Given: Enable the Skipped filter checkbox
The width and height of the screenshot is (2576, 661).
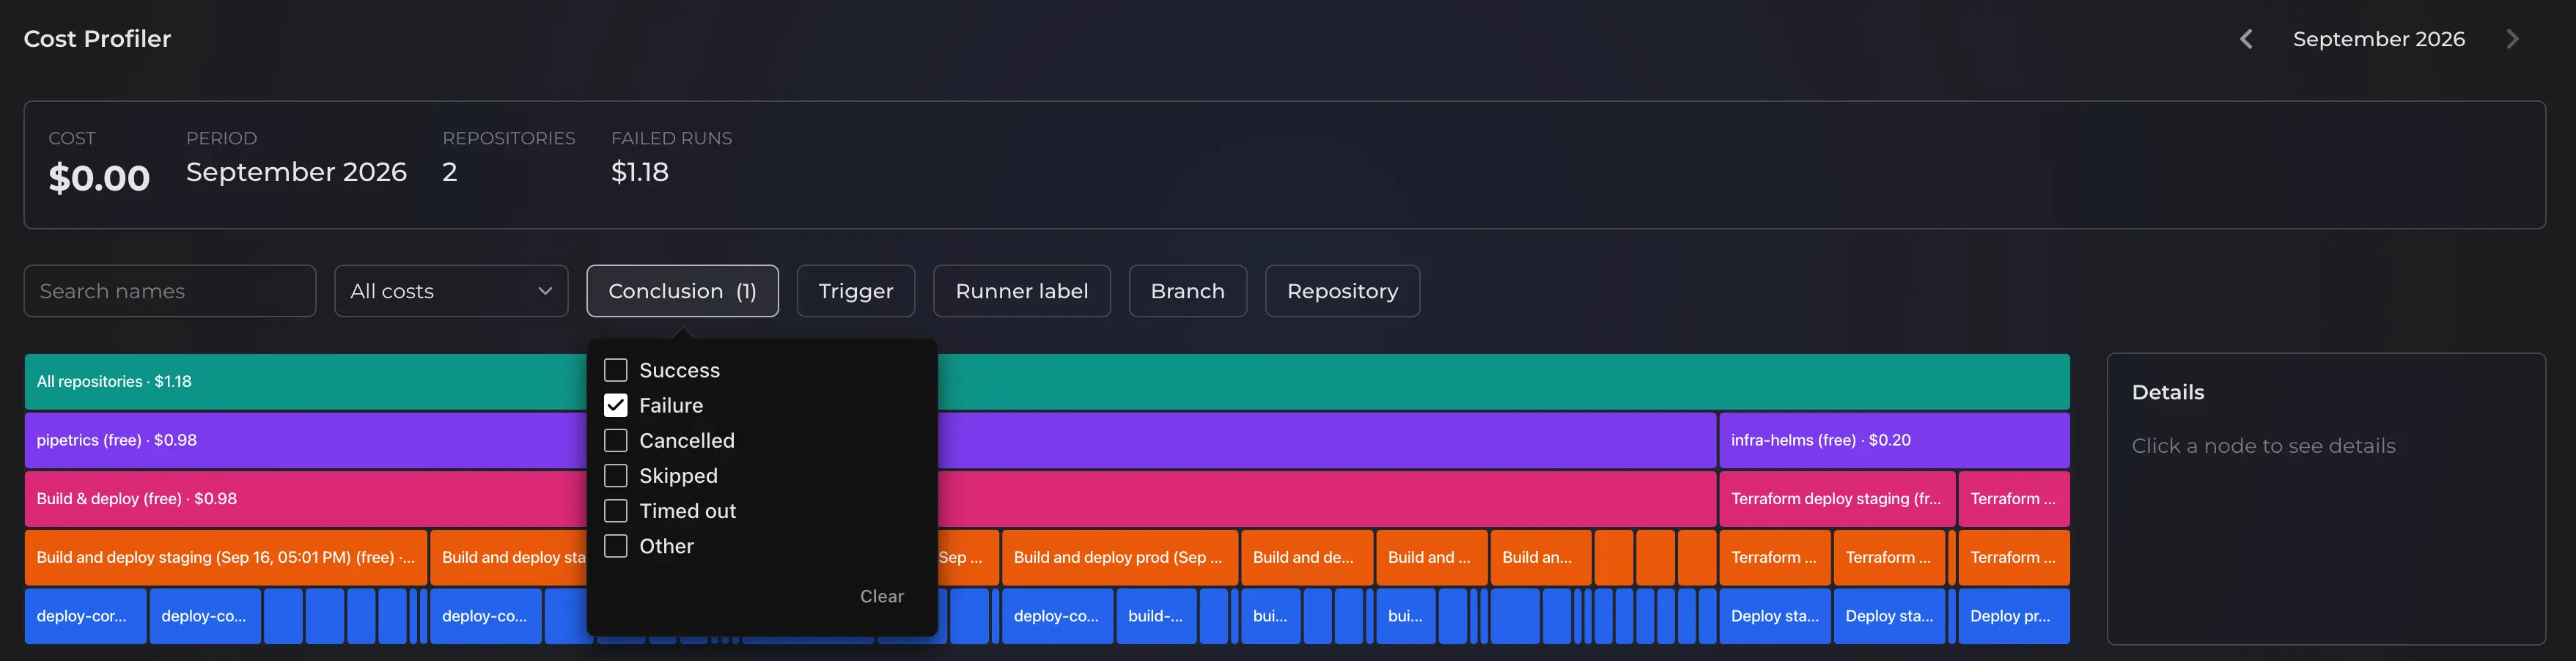Looking at the screenshot, I should (x=616, y=475).
